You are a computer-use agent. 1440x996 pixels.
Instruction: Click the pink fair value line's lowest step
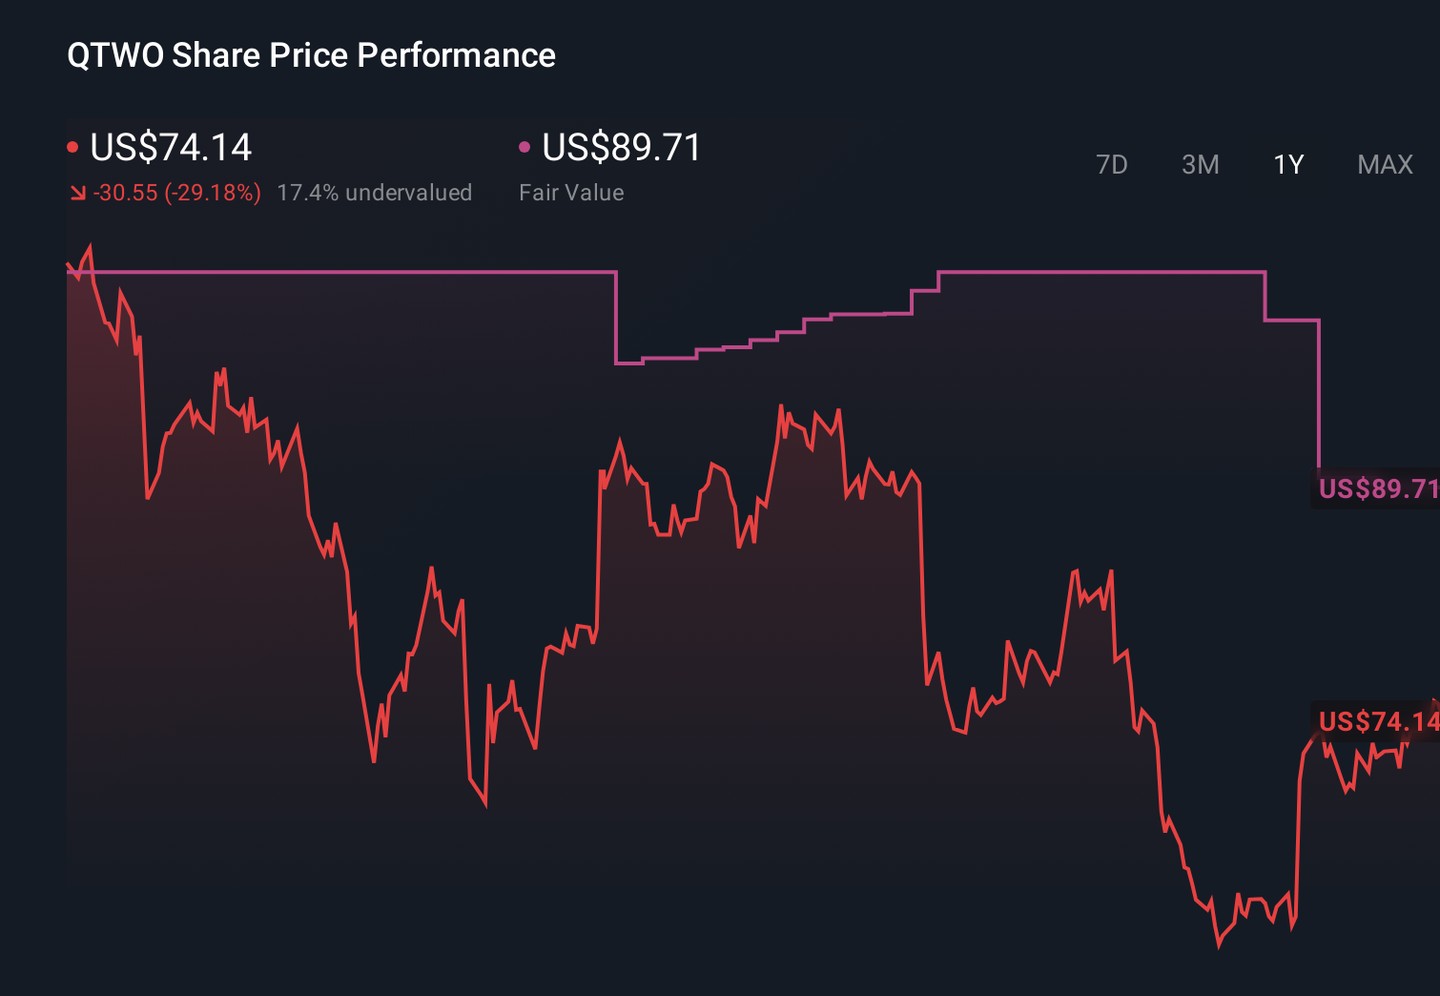point(628,362)
